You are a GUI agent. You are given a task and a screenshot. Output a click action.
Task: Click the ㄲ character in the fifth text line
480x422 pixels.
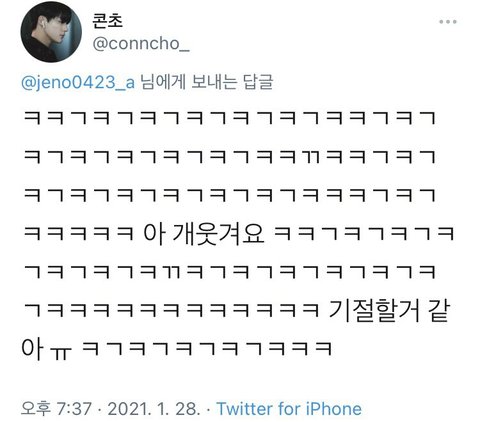pos(172,271)
